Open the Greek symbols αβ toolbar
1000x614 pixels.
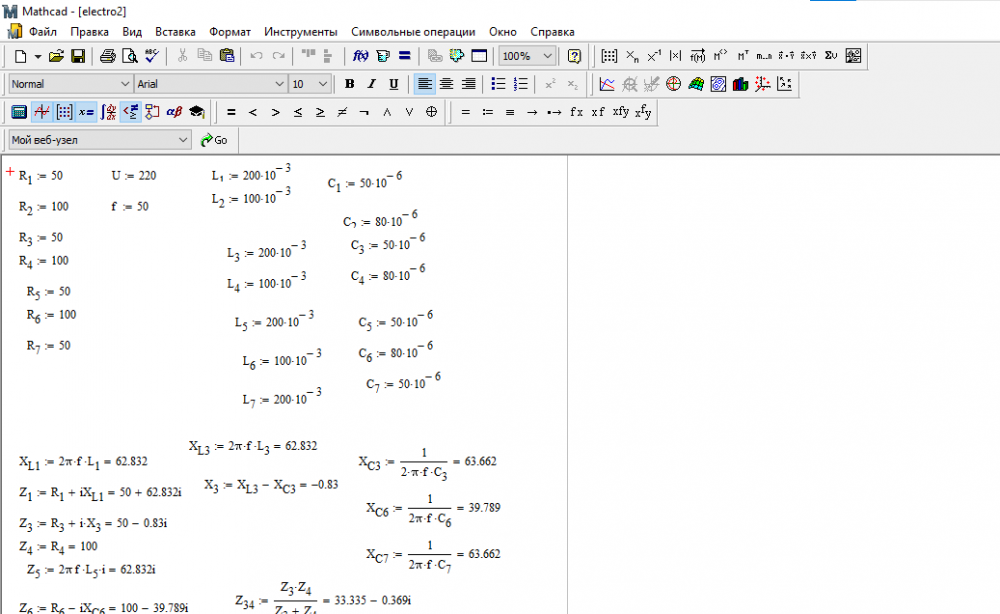pos(174,112)
